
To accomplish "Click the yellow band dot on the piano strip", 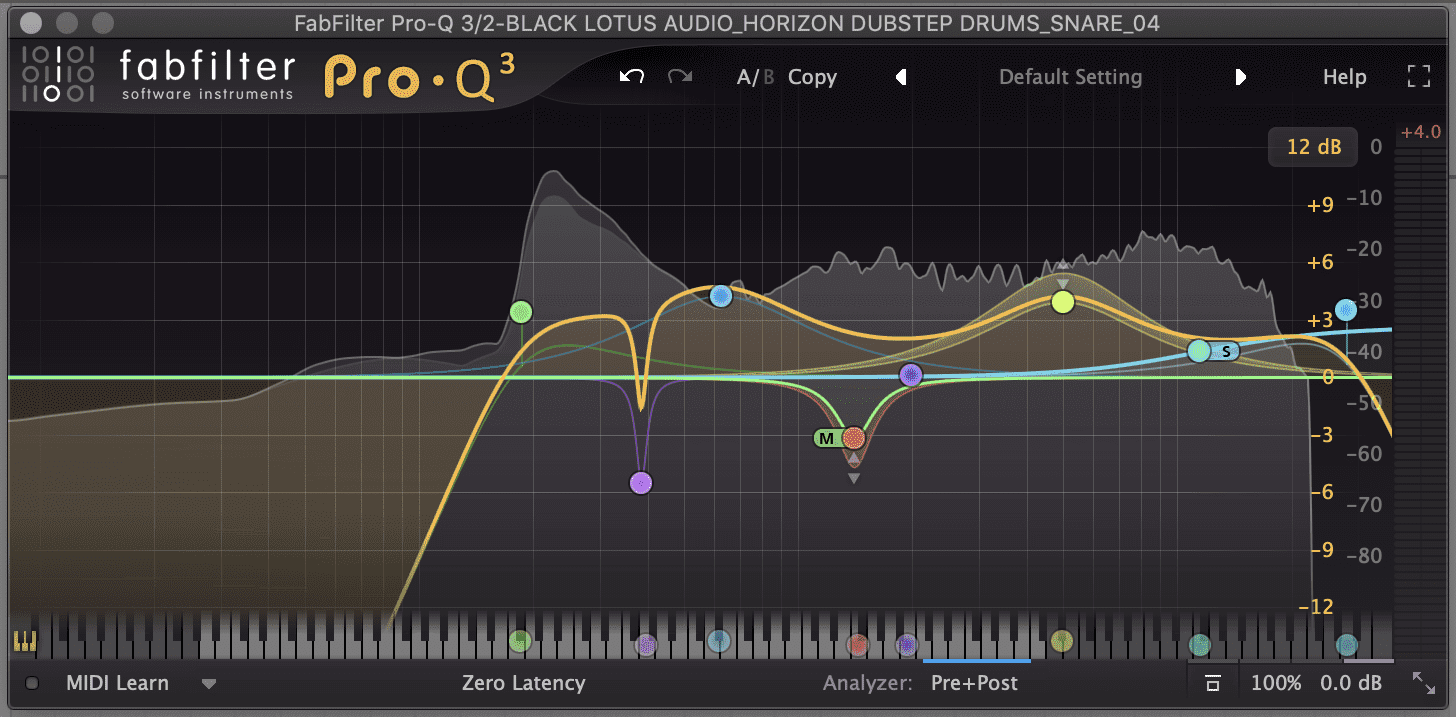I will pos(1062,641).
